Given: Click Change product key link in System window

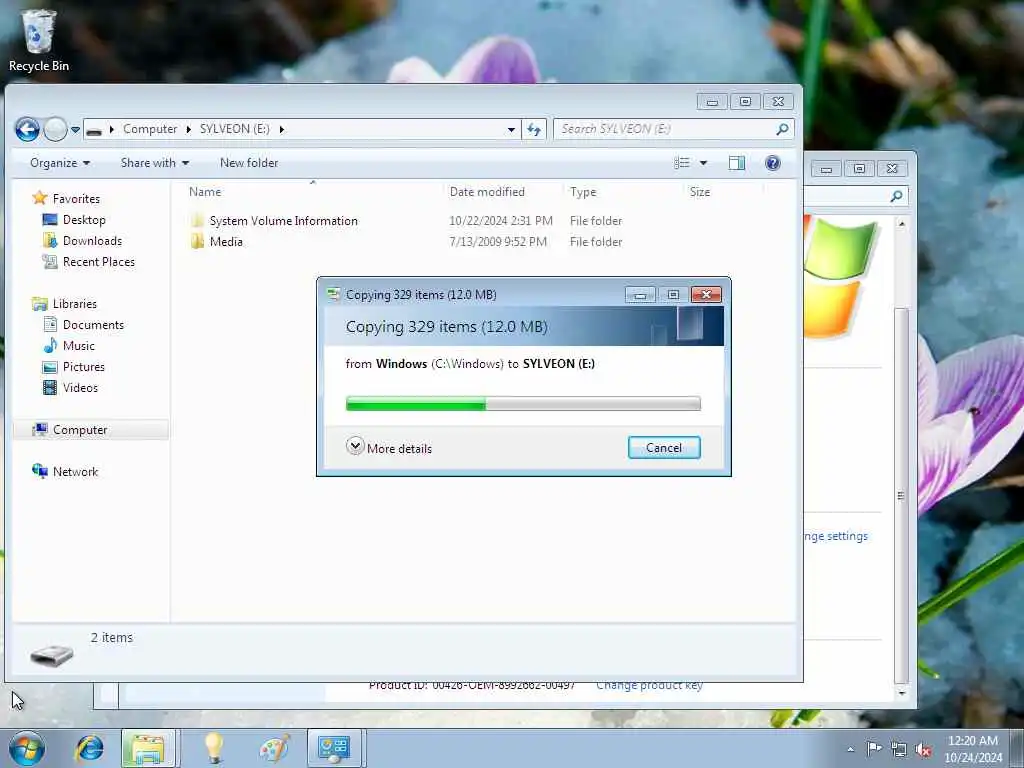Looking at the screenshot, I should 649,685.
